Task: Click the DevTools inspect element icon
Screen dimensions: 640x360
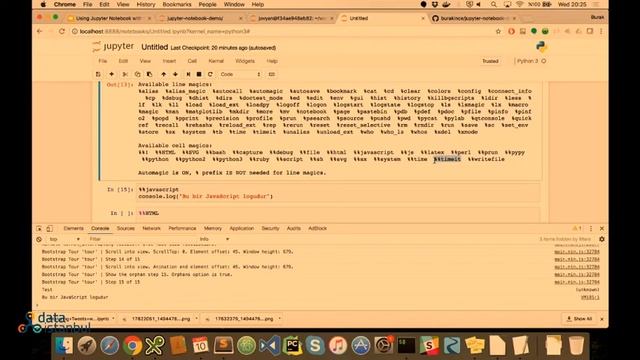Action: pyautogui.click(x=39, y=229)
